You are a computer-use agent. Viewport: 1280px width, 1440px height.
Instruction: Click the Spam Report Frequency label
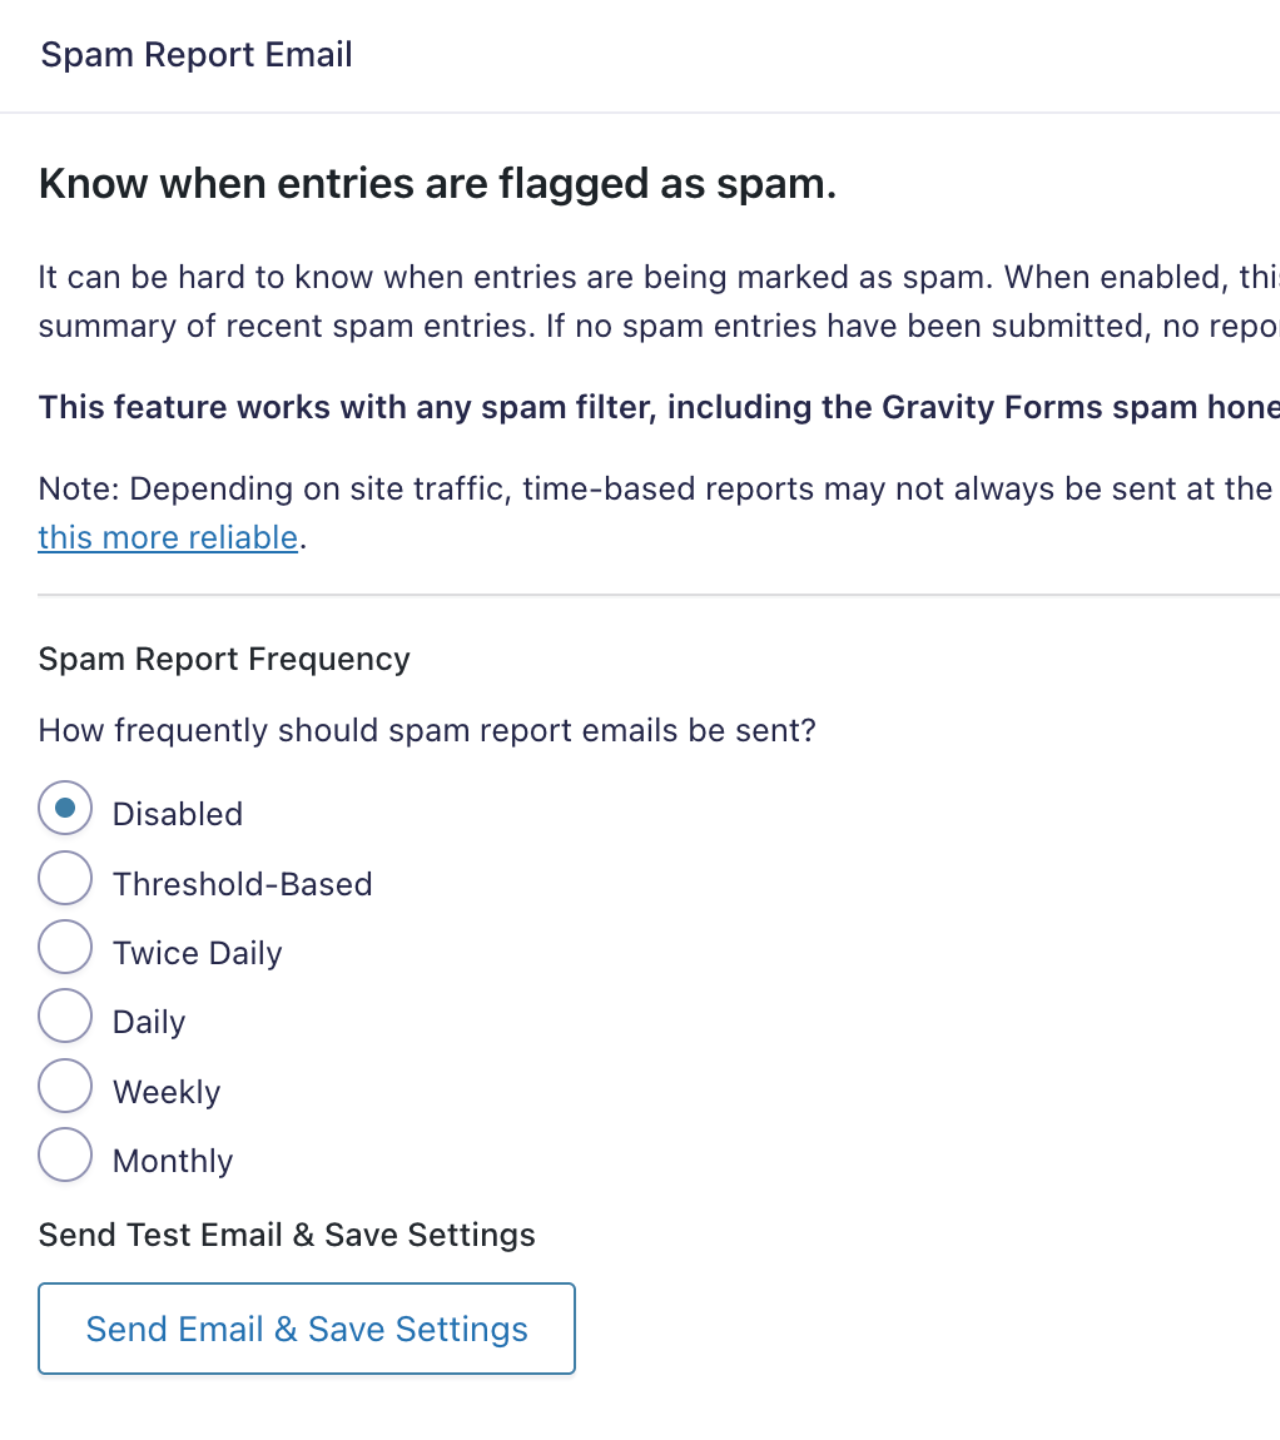[x=223, y=658]
